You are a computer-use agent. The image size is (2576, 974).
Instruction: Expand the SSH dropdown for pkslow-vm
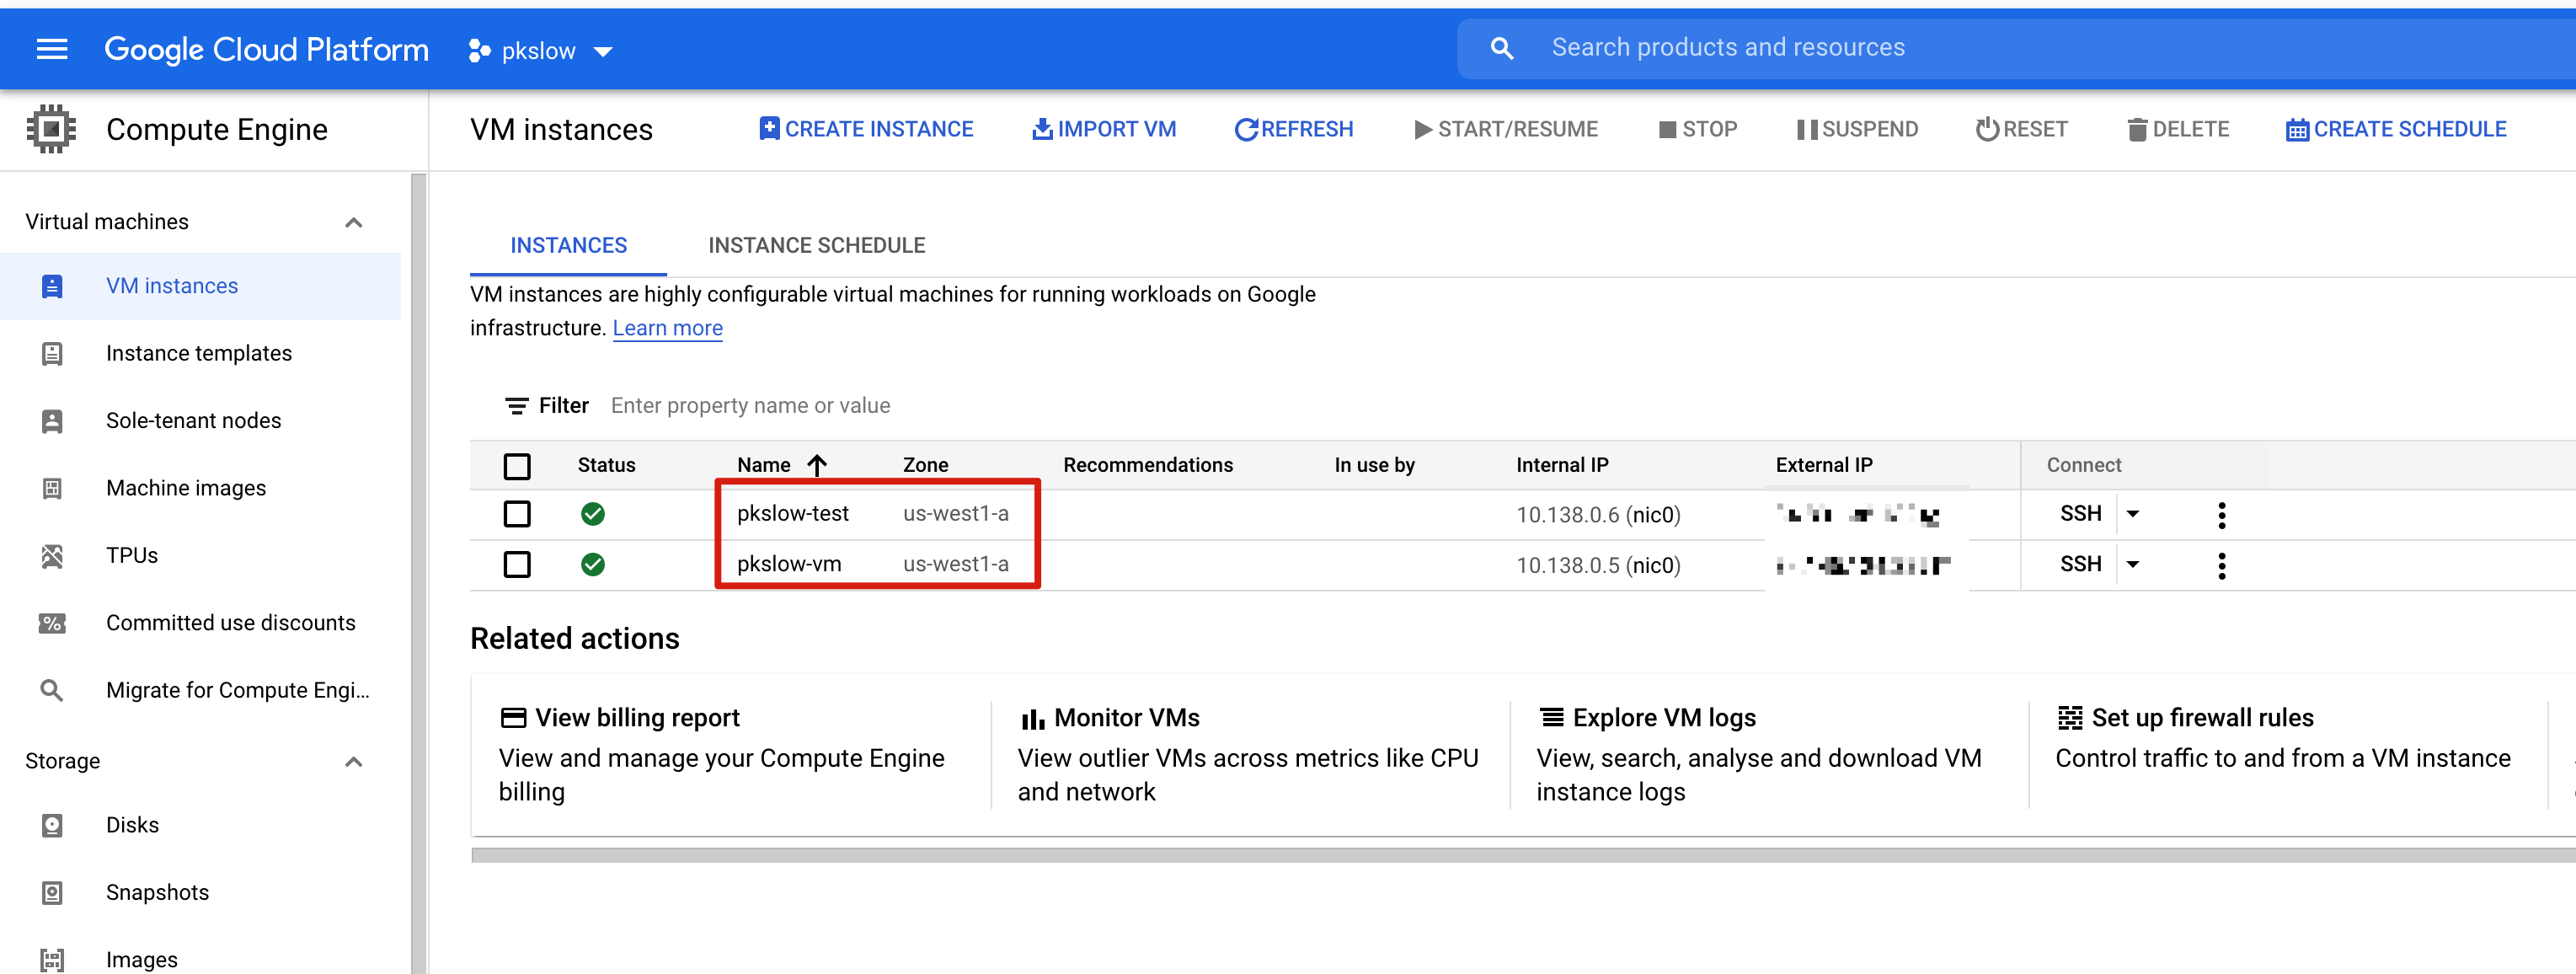(x=2135, y=564)
